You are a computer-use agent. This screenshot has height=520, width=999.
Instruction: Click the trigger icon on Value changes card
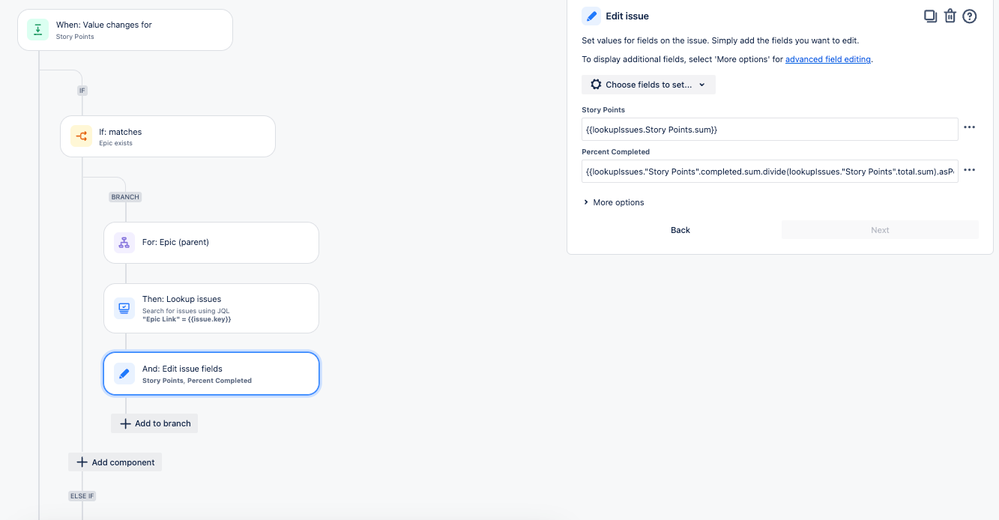(x=38, y=29)
